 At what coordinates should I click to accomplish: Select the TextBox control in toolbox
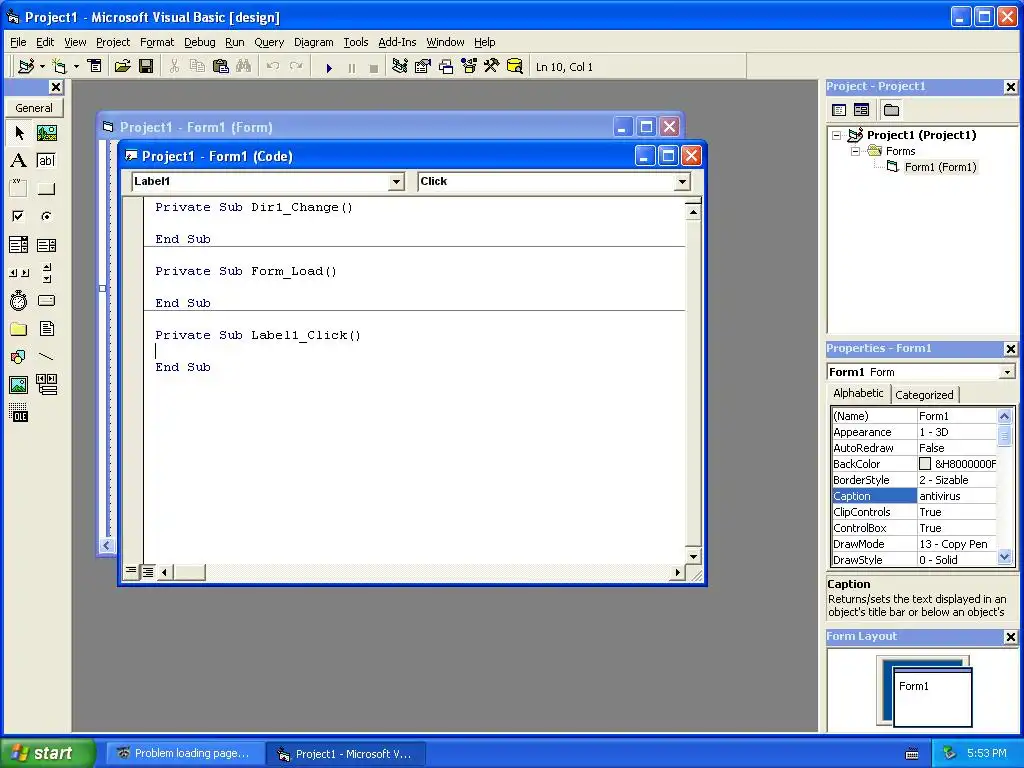(46, 161)
